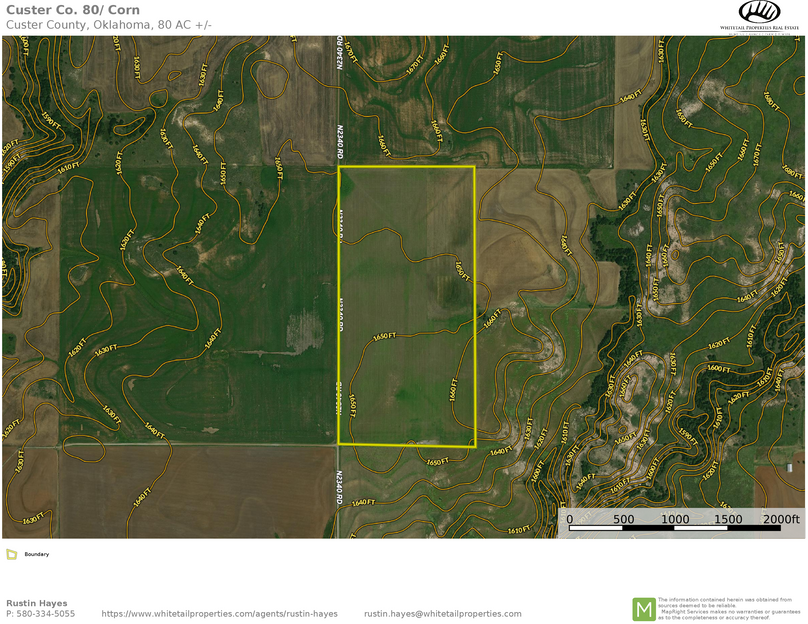Screen dimensions: 808x624
Task: Click the phone number 580-334-5055
Action: coord(40,614)
